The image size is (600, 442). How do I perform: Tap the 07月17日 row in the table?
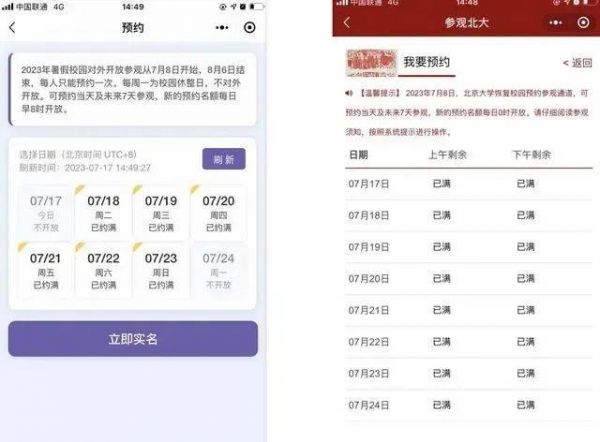pos(470,184)
